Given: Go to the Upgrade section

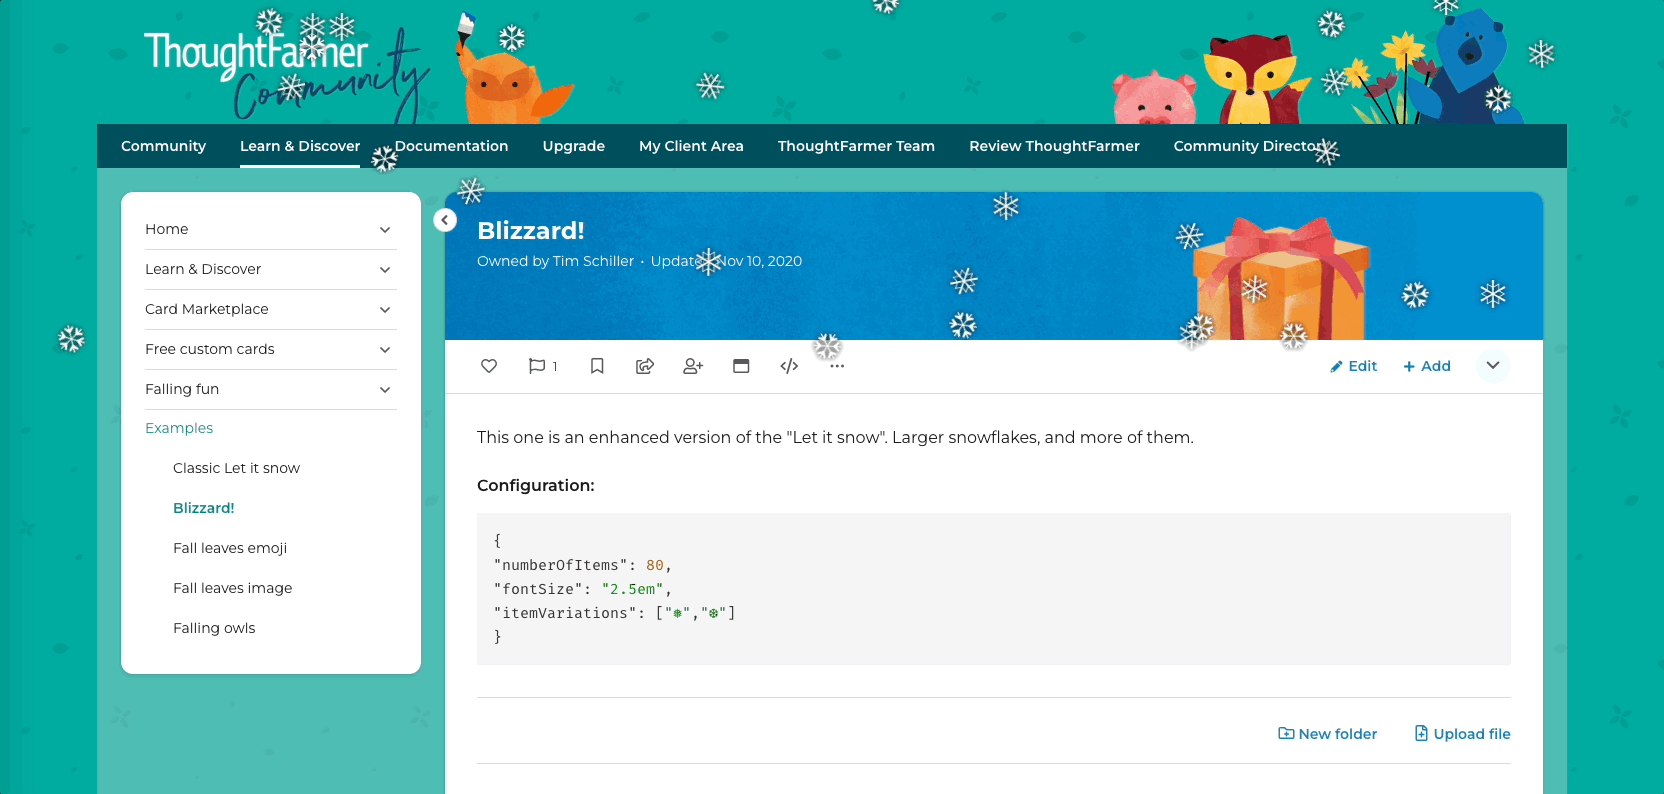Looking at the screenshot, I should click(x=574, y=146).
